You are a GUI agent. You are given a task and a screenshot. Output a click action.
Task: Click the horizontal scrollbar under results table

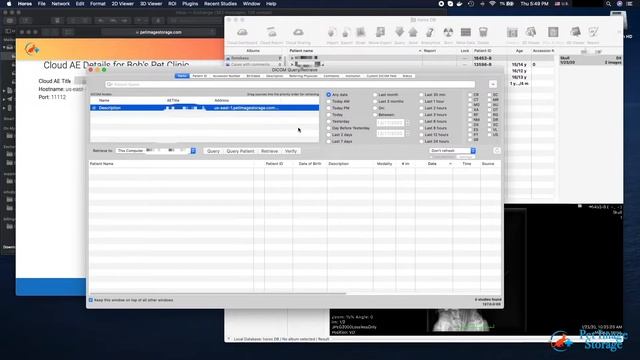click(218, 293)
